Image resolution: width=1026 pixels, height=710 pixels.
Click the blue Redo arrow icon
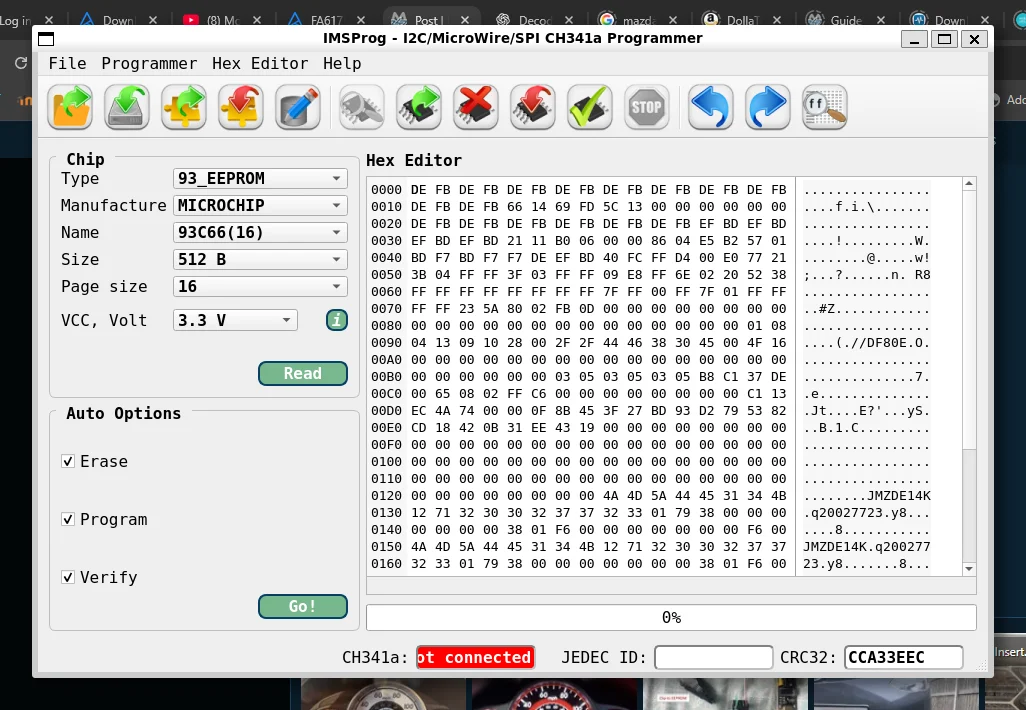click(x=768, y=107)
